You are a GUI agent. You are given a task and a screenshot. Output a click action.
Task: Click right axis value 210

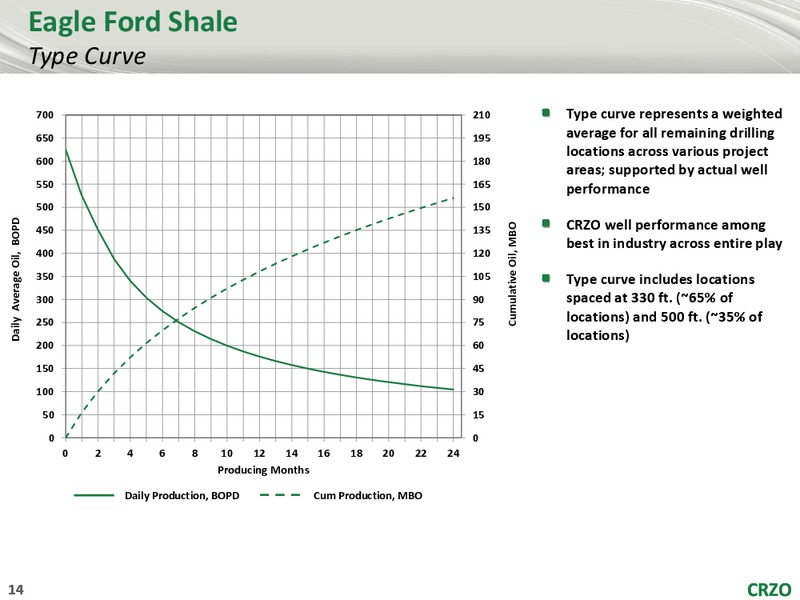point(482,115)
